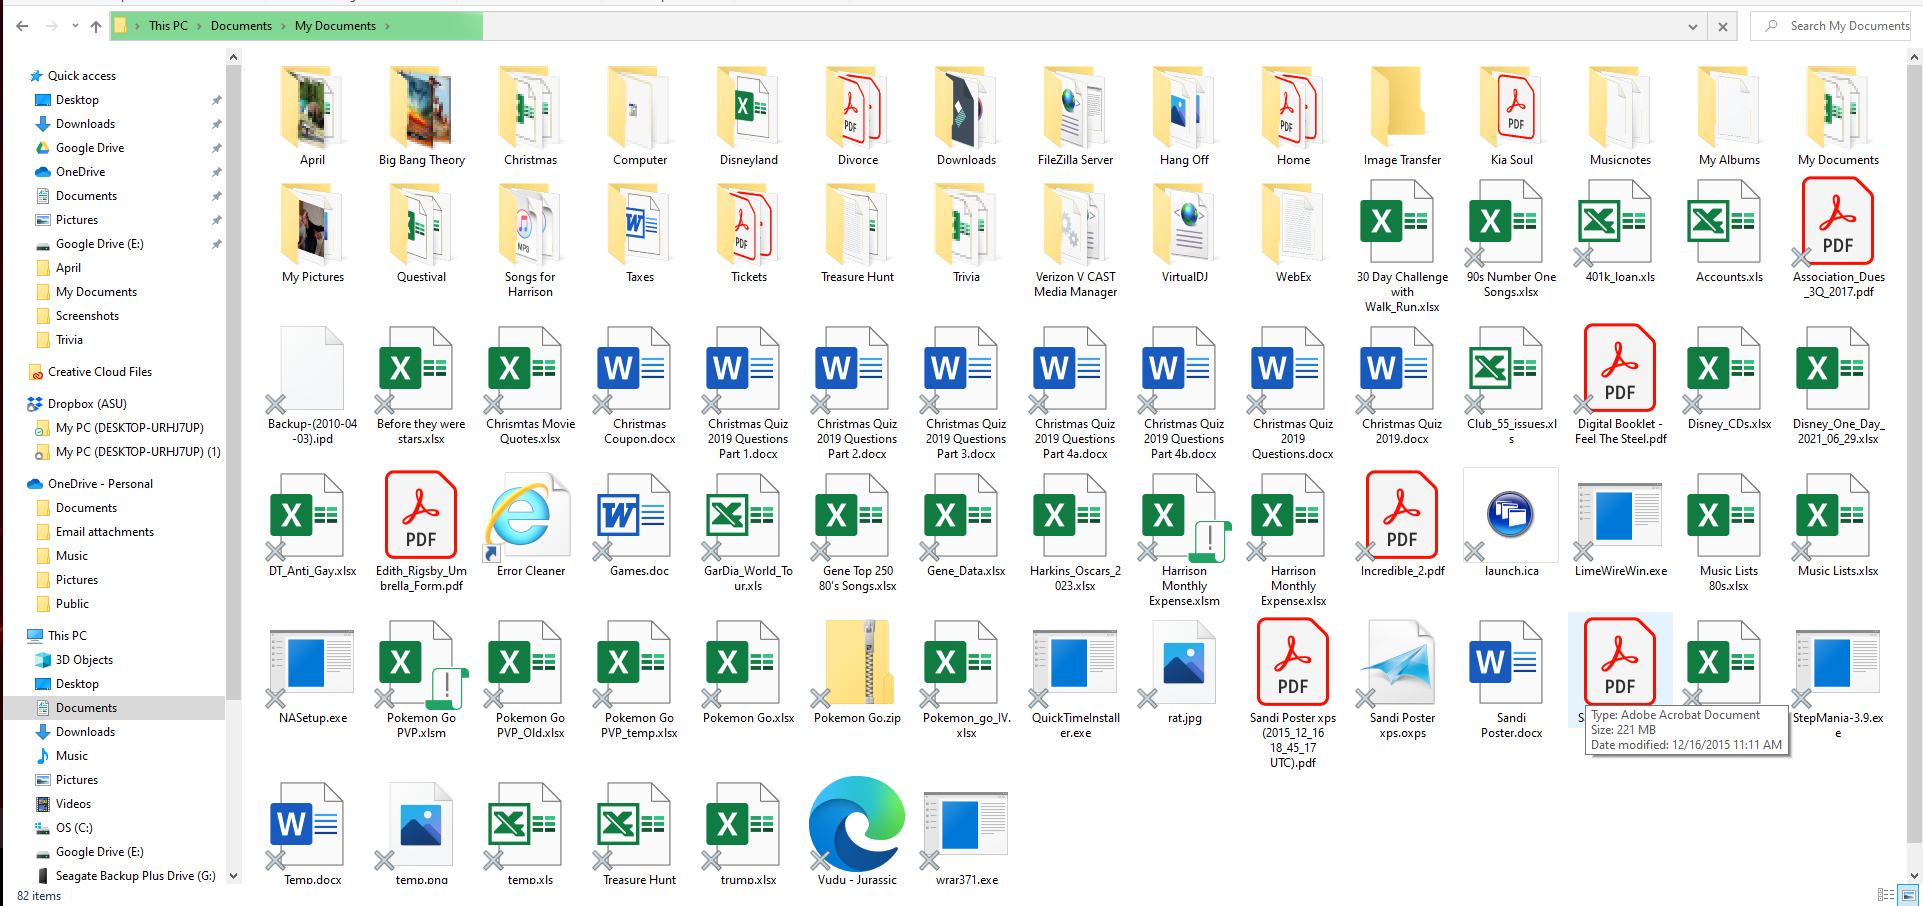Select the Vudu - Jurassic Edge file
1923x906 pixels.
[857, 831]
